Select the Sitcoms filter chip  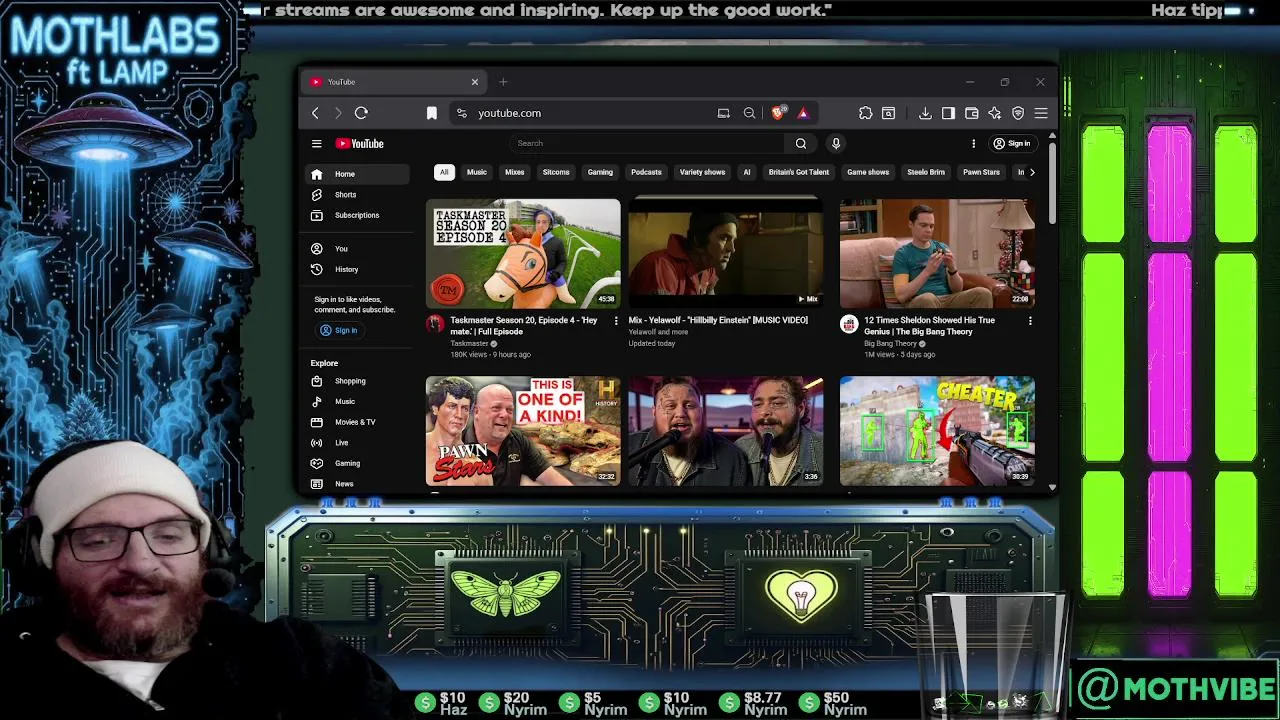(x=556, y=172)
